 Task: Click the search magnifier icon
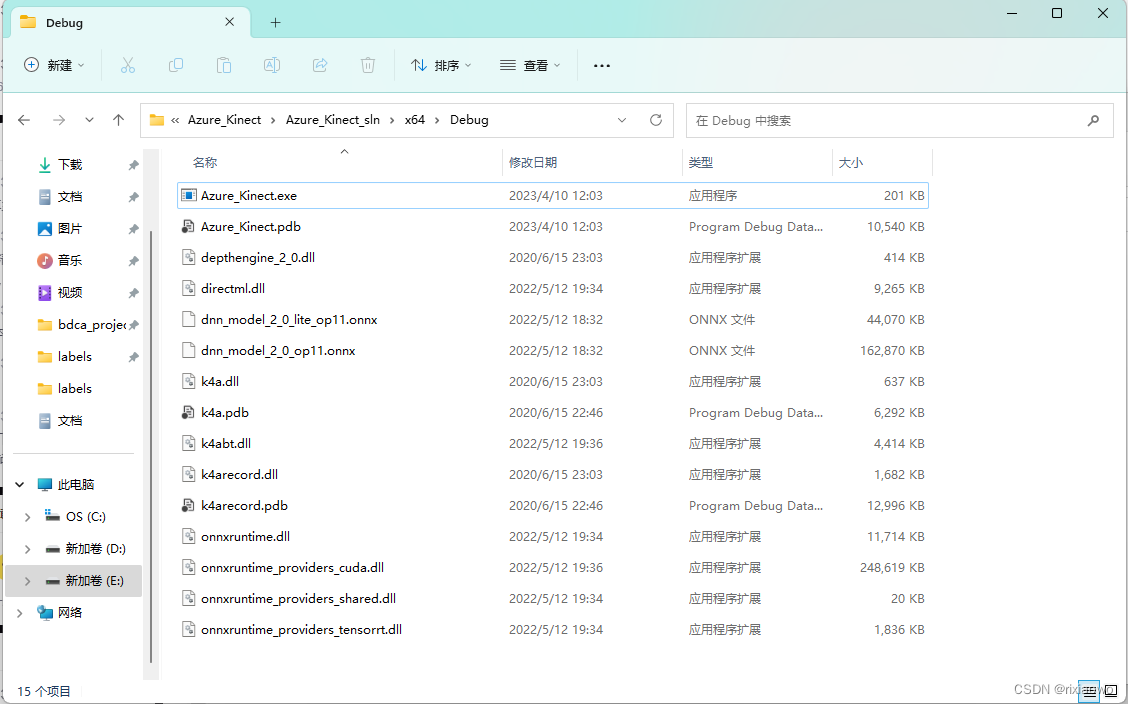(x=1093, y=121)
